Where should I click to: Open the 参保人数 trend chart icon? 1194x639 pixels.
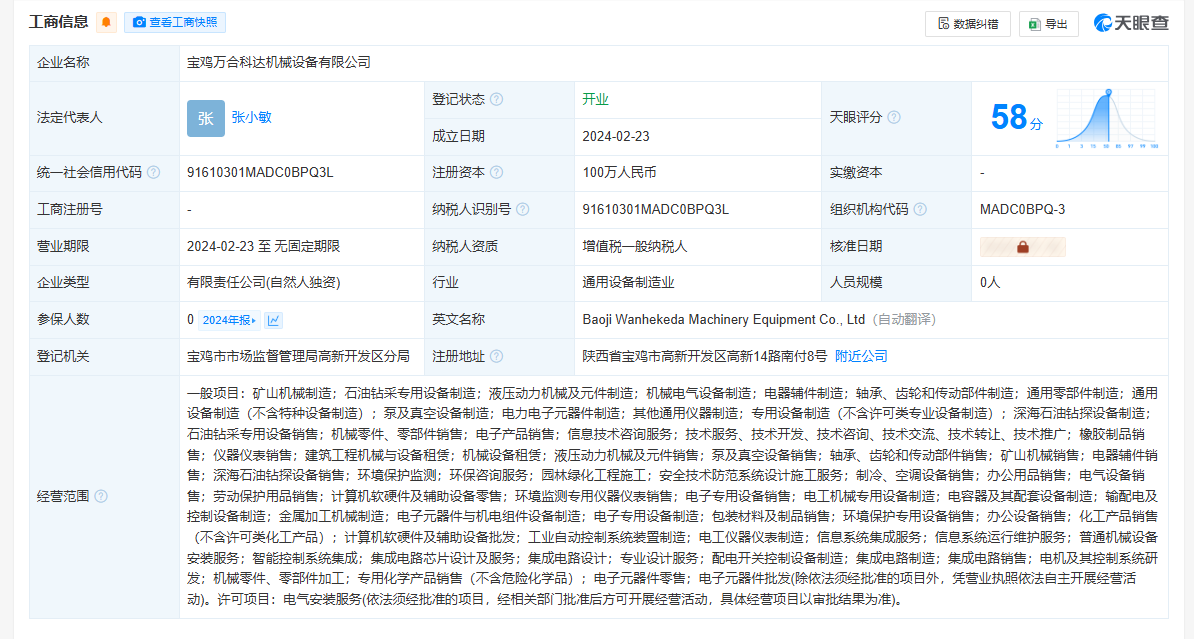coord(273,320)
